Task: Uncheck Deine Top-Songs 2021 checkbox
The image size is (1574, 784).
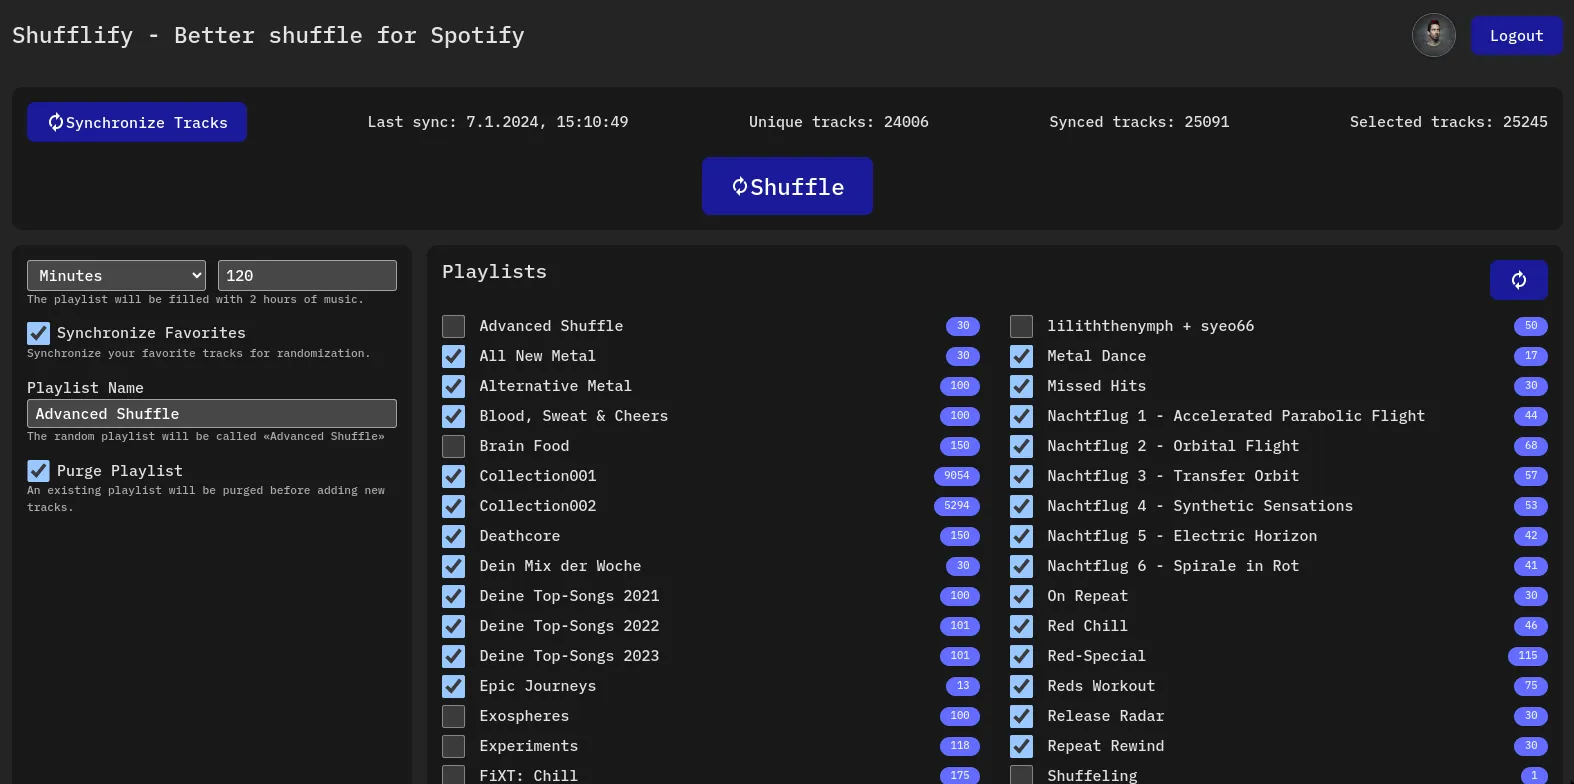Action: 453,596
